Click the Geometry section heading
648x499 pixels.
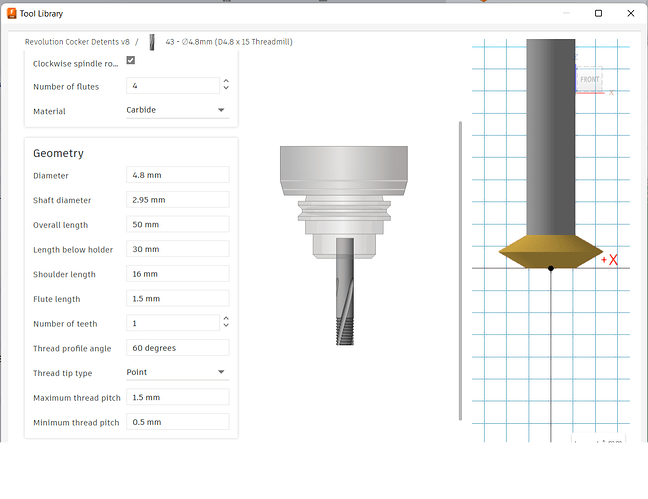coord(58,153)
